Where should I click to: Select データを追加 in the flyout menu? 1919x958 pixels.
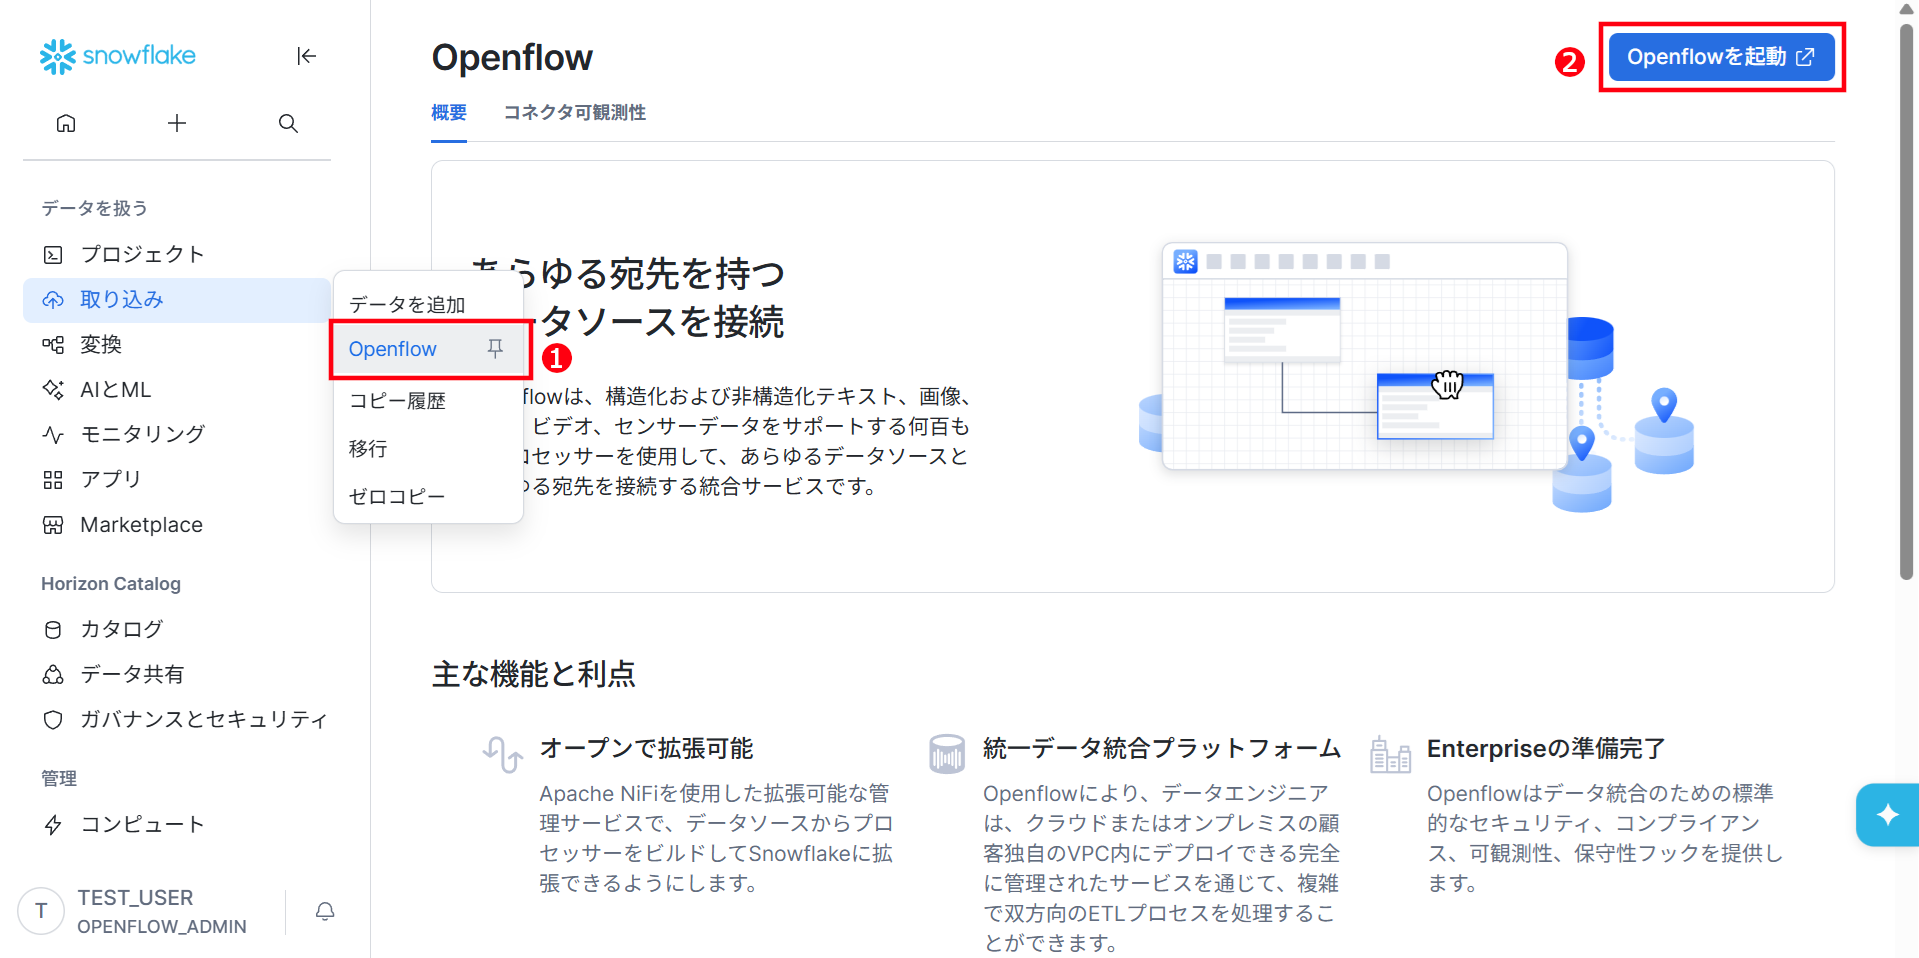click(407, 305)
